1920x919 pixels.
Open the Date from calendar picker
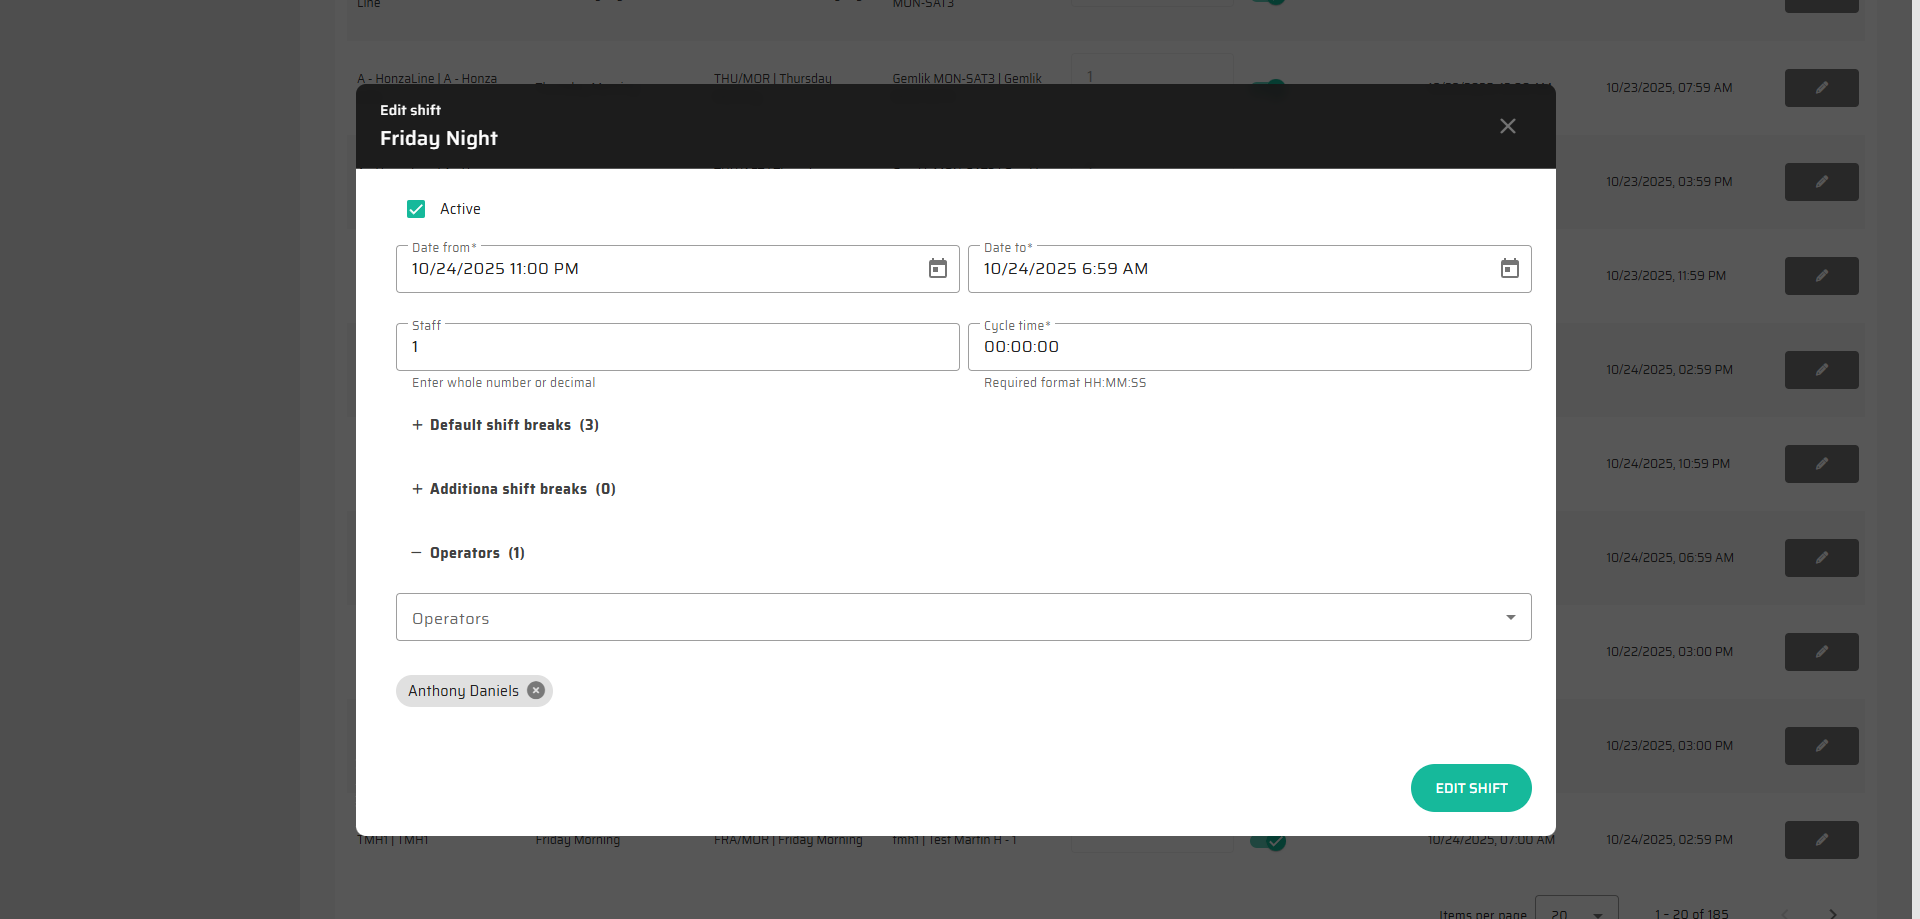[937, 269]
